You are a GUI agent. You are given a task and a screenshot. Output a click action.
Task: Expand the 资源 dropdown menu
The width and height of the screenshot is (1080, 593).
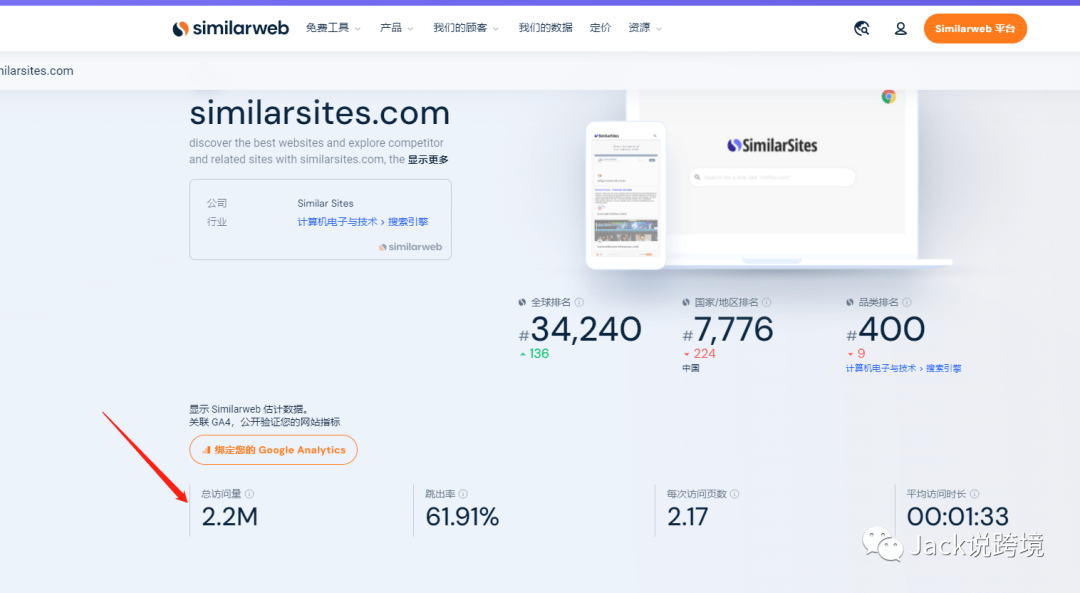click(645, 28)
